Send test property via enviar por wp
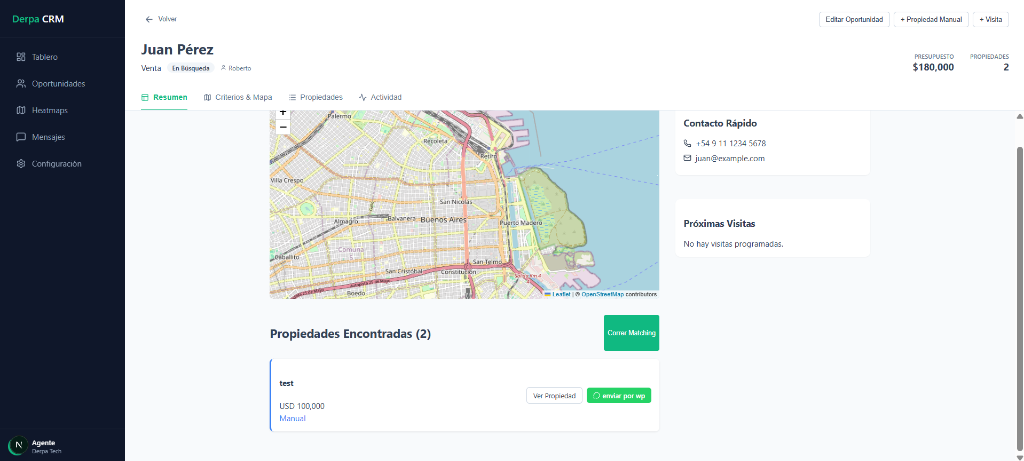This screenshot has width=1024, height=461. 619,395
